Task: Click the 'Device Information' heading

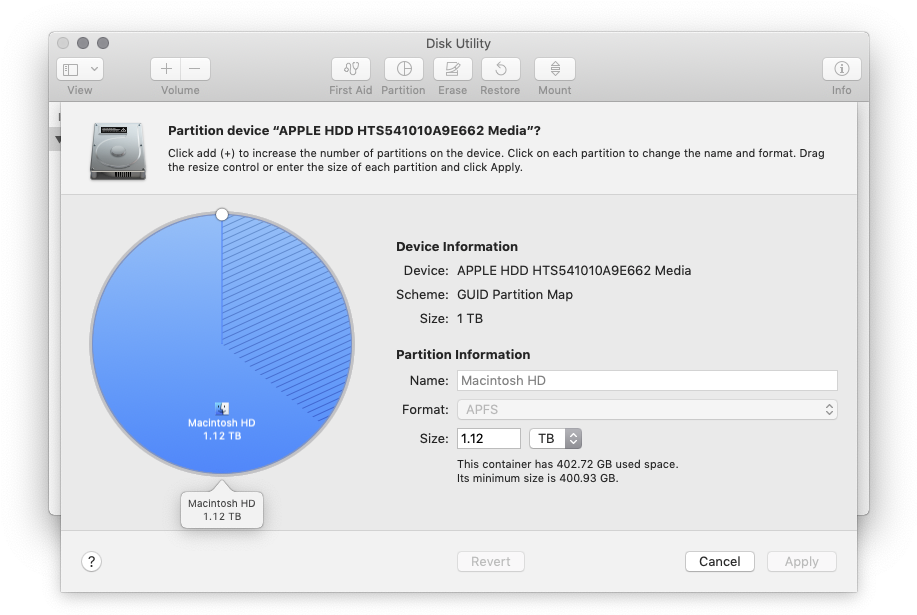Action: coord(457,247)
